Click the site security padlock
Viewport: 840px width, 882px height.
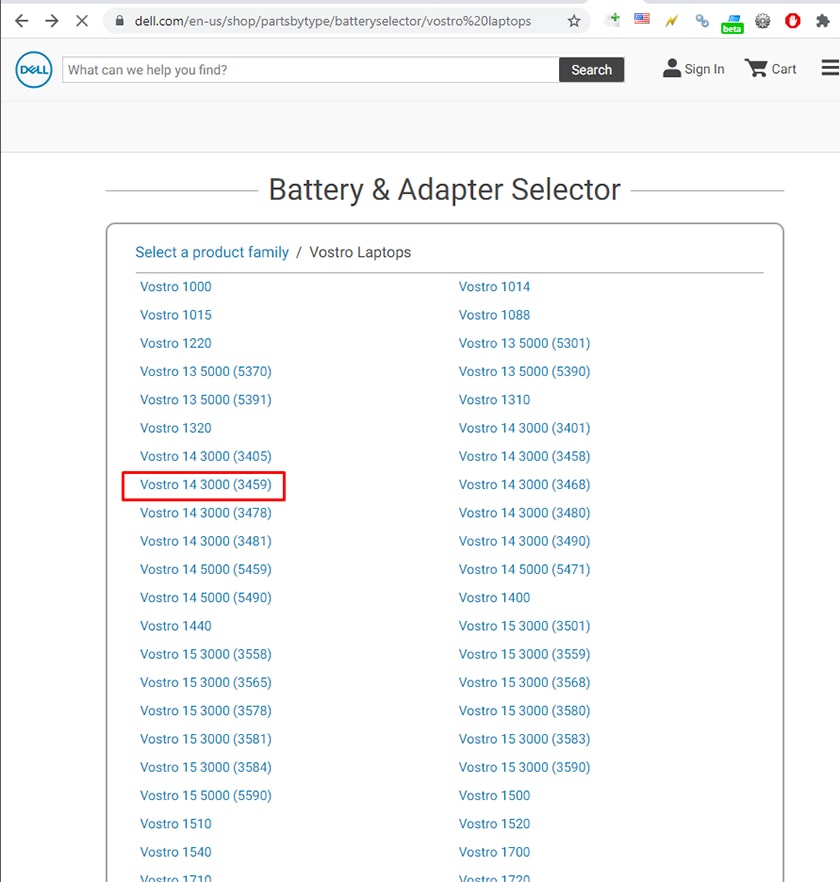pos(118,19)
